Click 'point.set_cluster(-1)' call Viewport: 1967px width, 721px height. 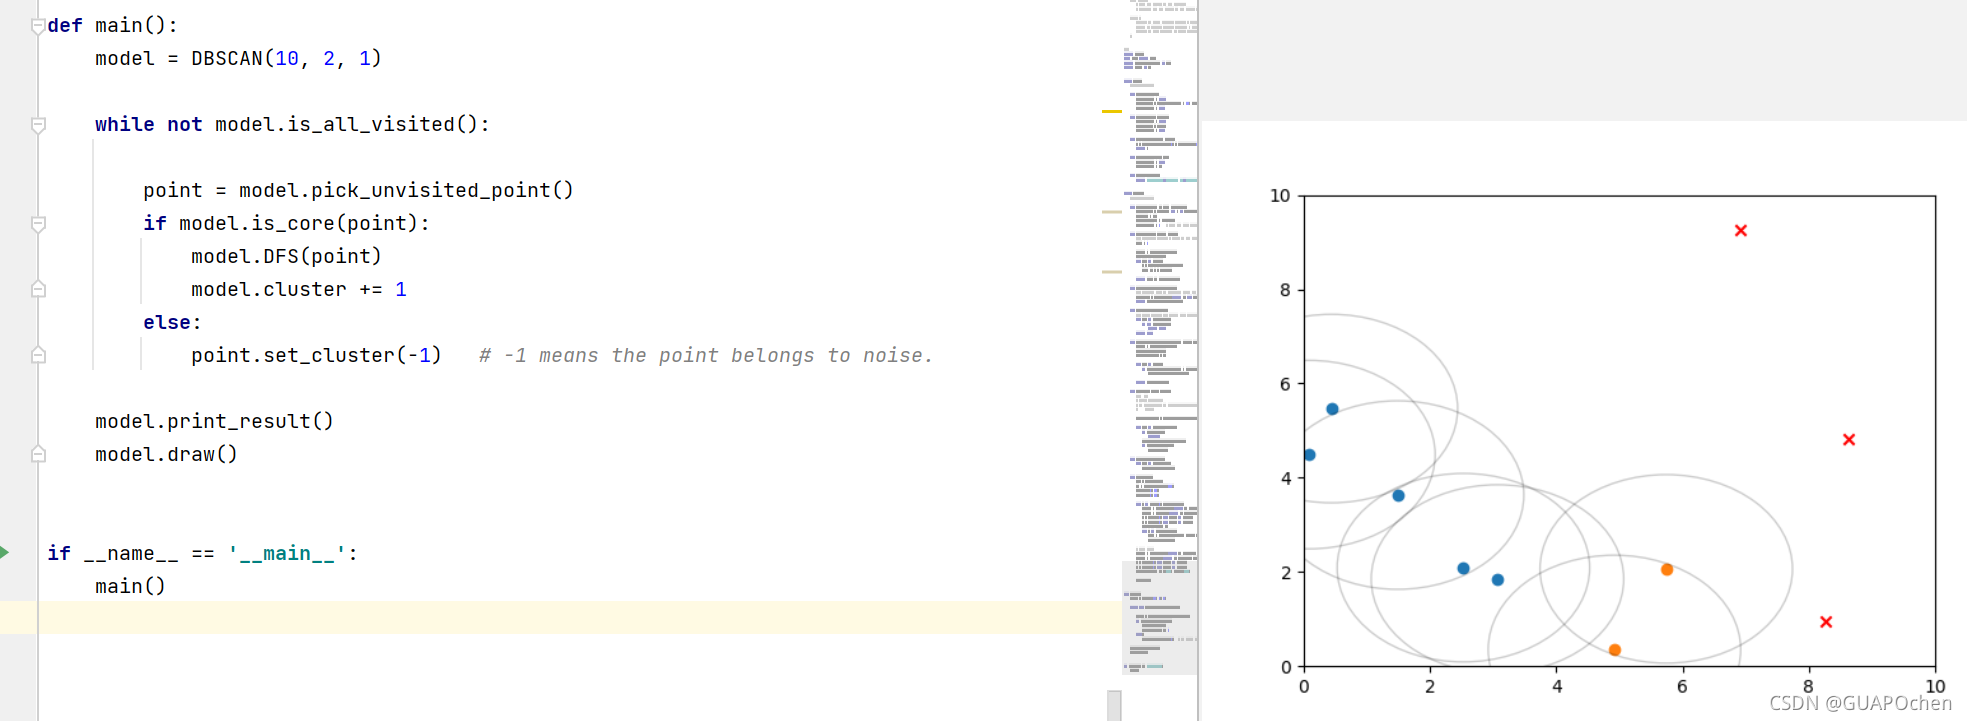click(x=316, y=355)
